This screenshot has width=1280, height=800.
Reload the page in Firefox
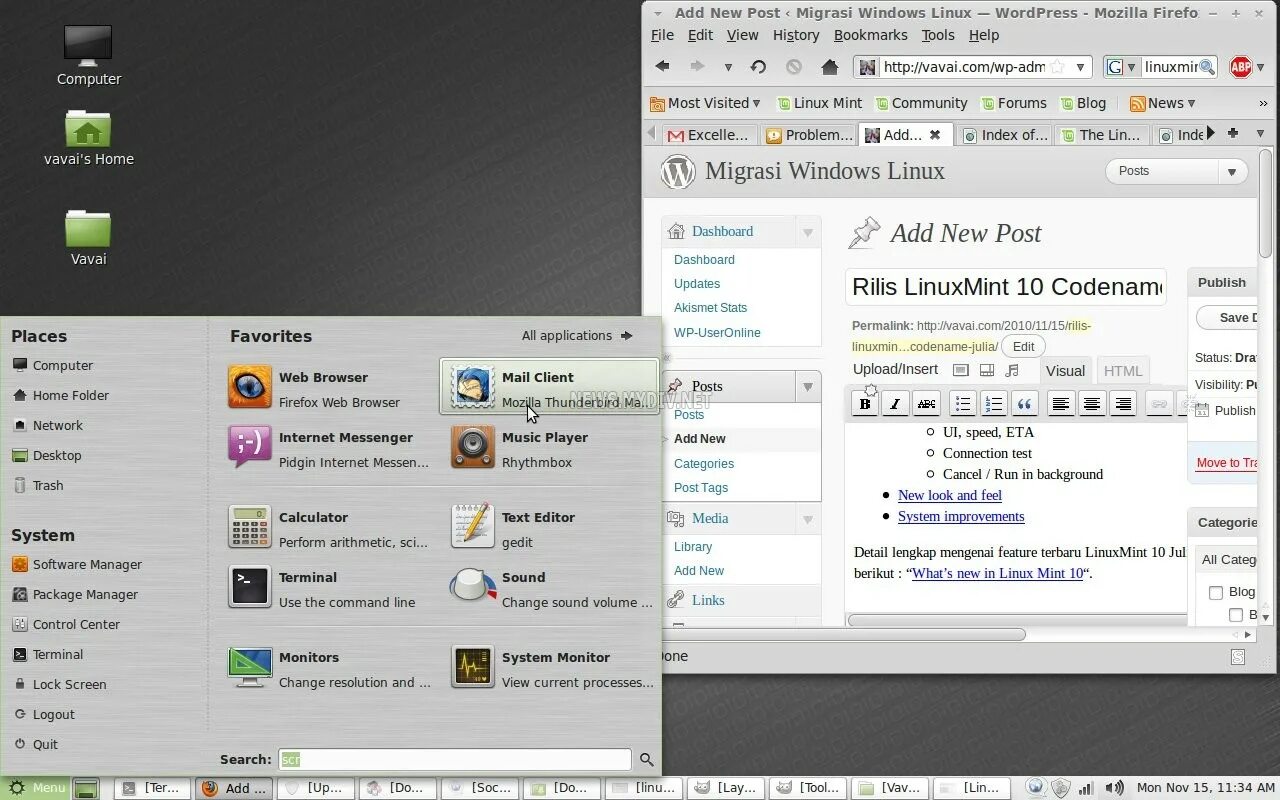click(x=758, y=67)
